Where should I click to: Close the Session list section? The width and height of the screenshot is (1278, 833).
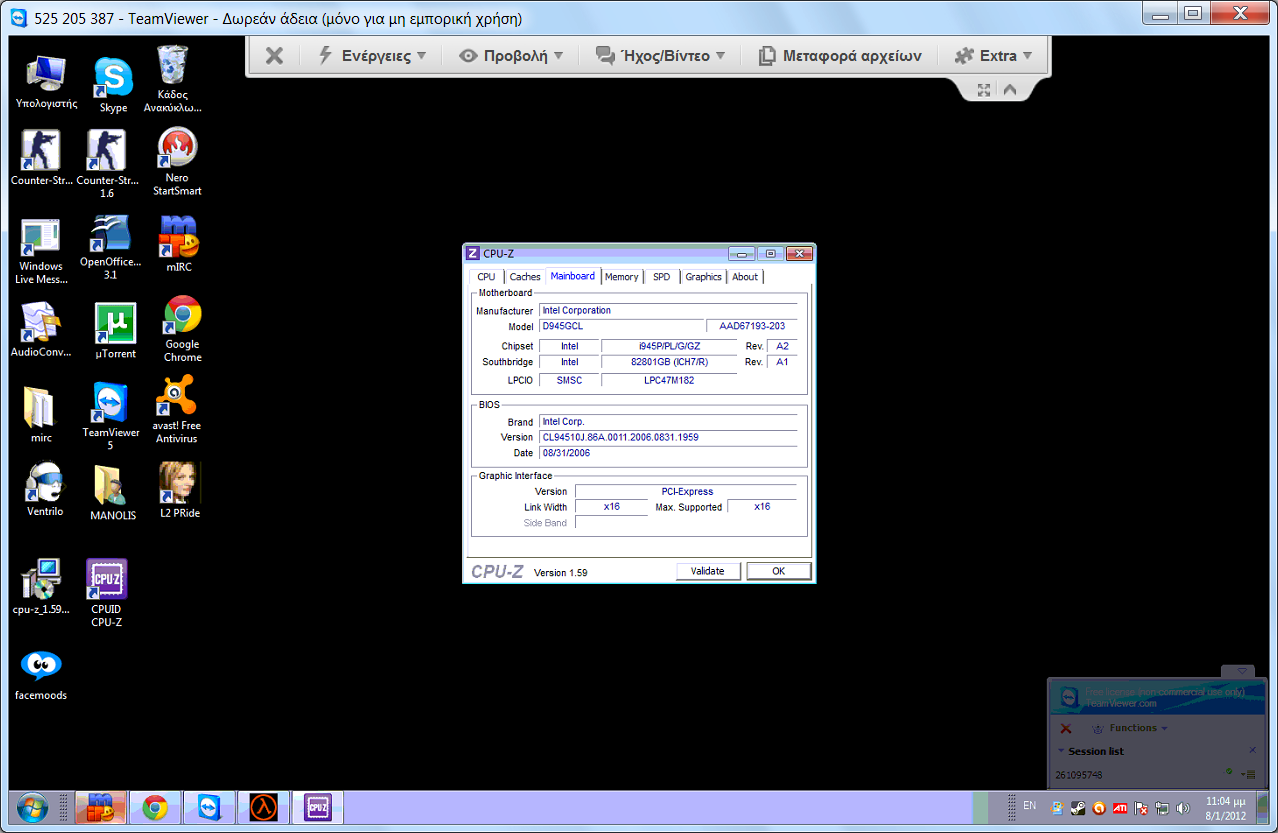(1252, 751)
